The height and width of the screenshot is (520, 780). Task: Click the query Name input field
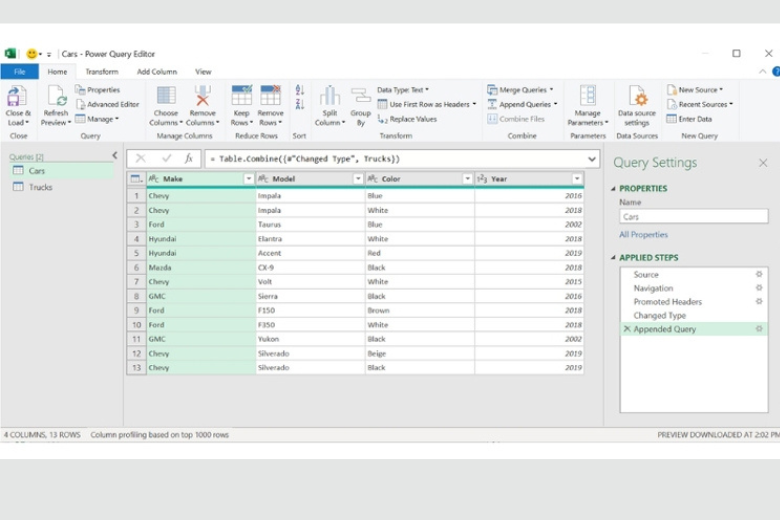pos(692,216)
